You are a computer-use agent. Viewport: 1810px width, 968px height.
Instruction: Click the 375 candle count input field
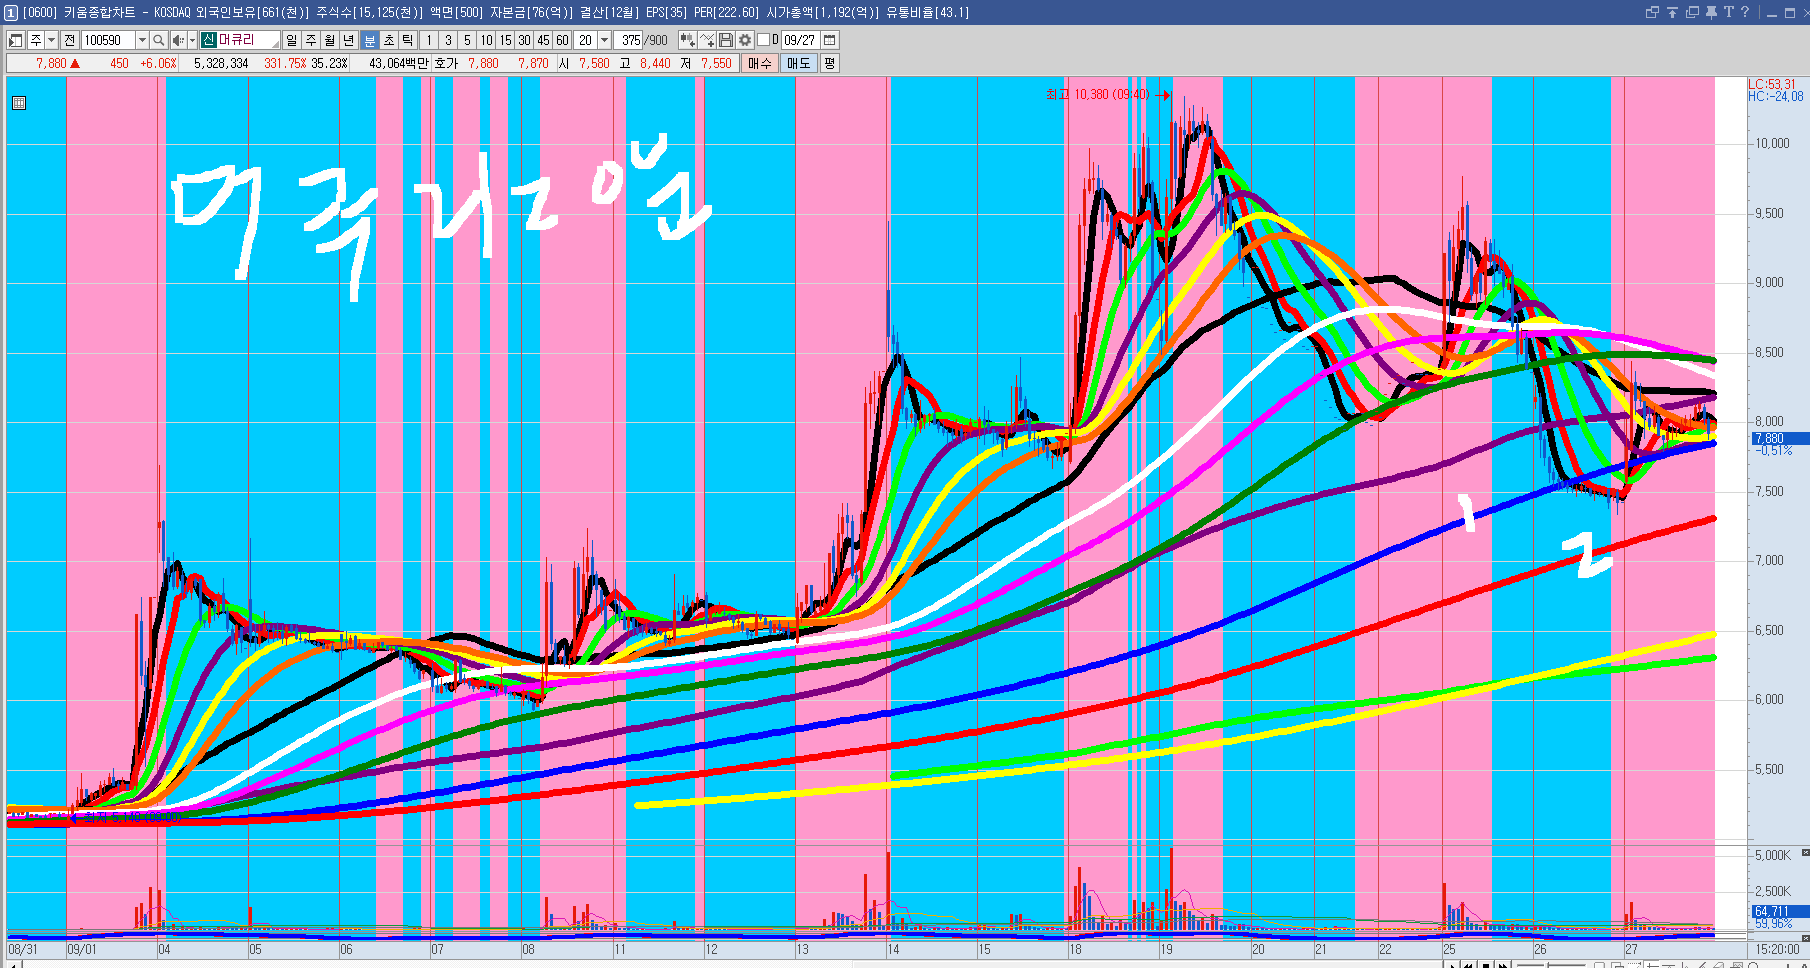coord(630,40)
